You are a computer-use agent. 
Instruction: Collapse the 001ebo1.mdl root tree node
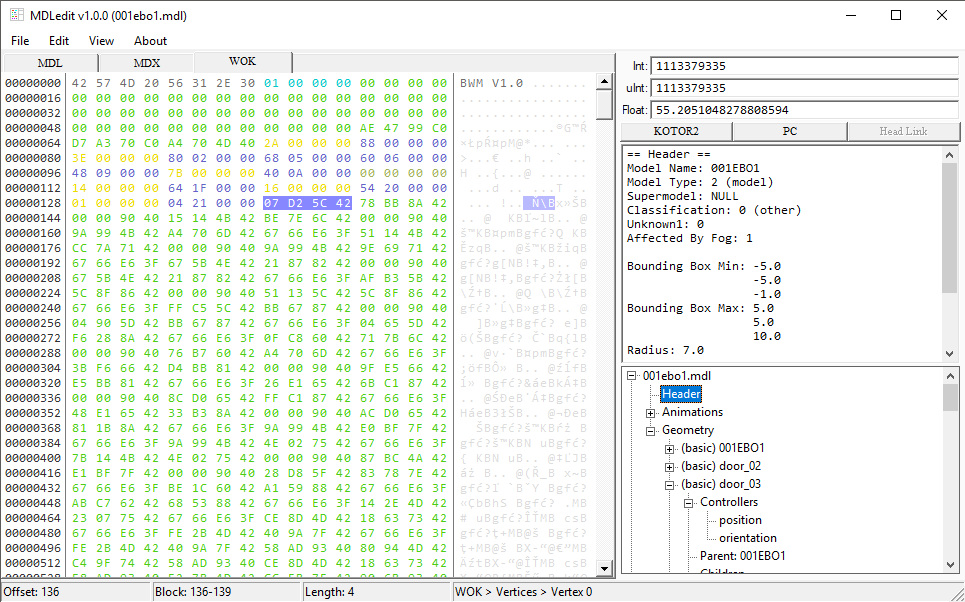coord(632,376)
